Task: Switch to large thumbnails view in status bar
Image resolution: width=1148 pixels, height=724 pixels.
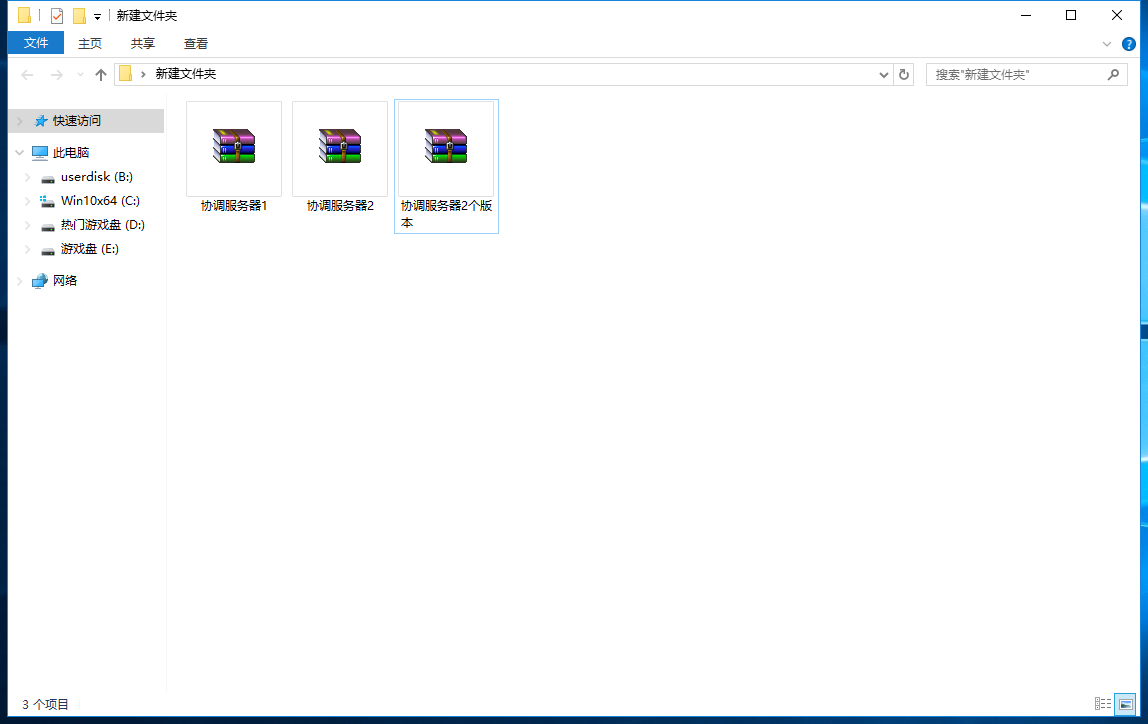Action: [1125, 704]
